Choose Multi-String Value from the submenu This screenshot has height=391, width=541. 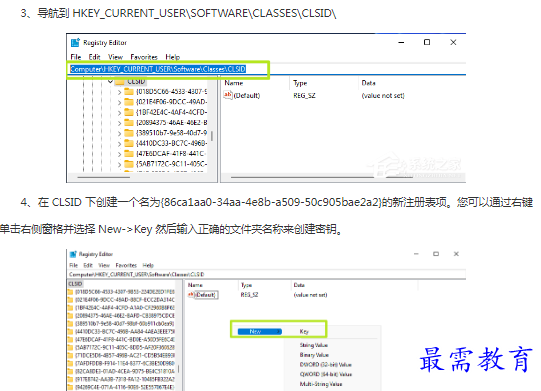[x=321, y=384]
